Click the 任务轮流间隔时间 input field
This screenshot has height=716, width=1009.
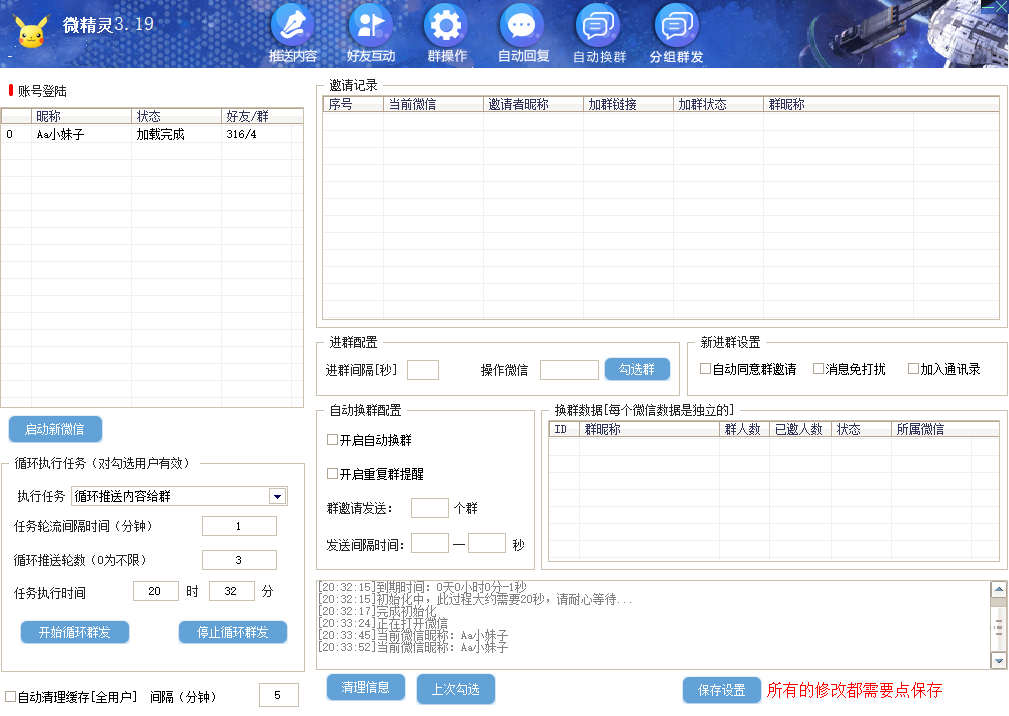(x=240, y=525)
